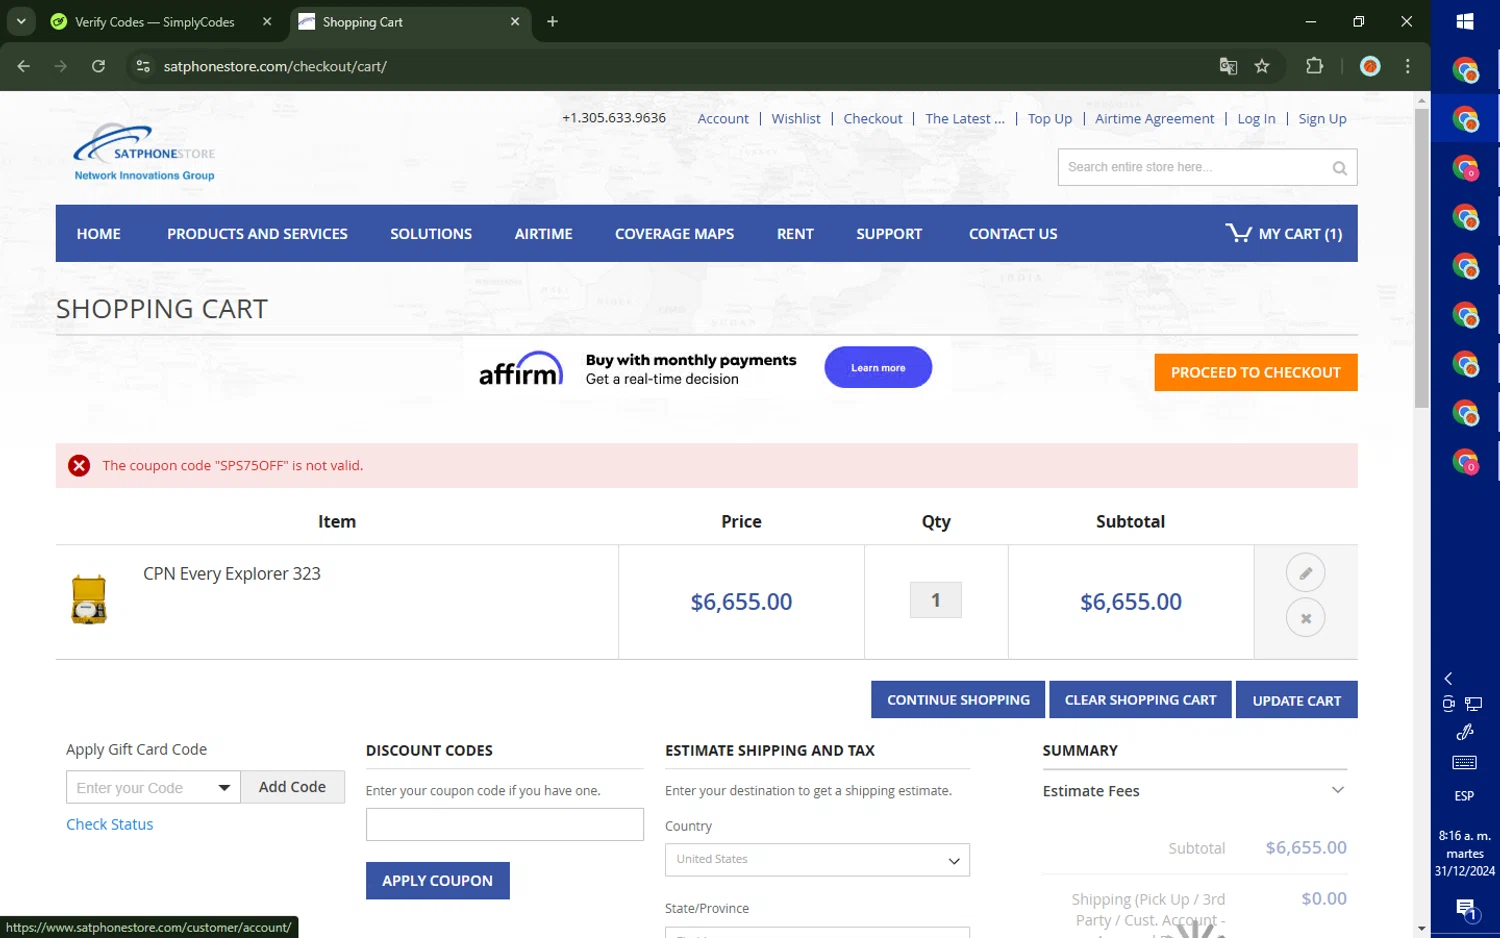Switch to the Verify Codes SimplyCodes tab

coord(156,21)
